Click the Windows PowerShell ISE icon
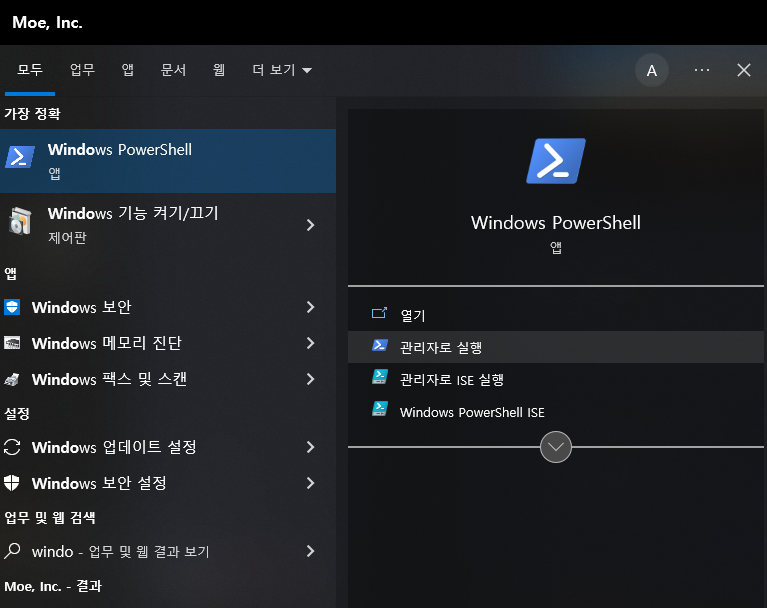 click(x=380, y=408)
